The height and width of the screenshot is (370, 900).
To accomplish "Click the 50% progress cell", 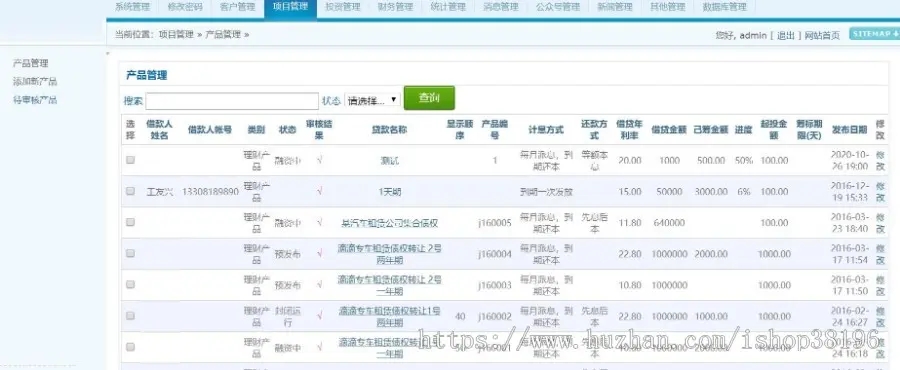I will tap(744, 161).
